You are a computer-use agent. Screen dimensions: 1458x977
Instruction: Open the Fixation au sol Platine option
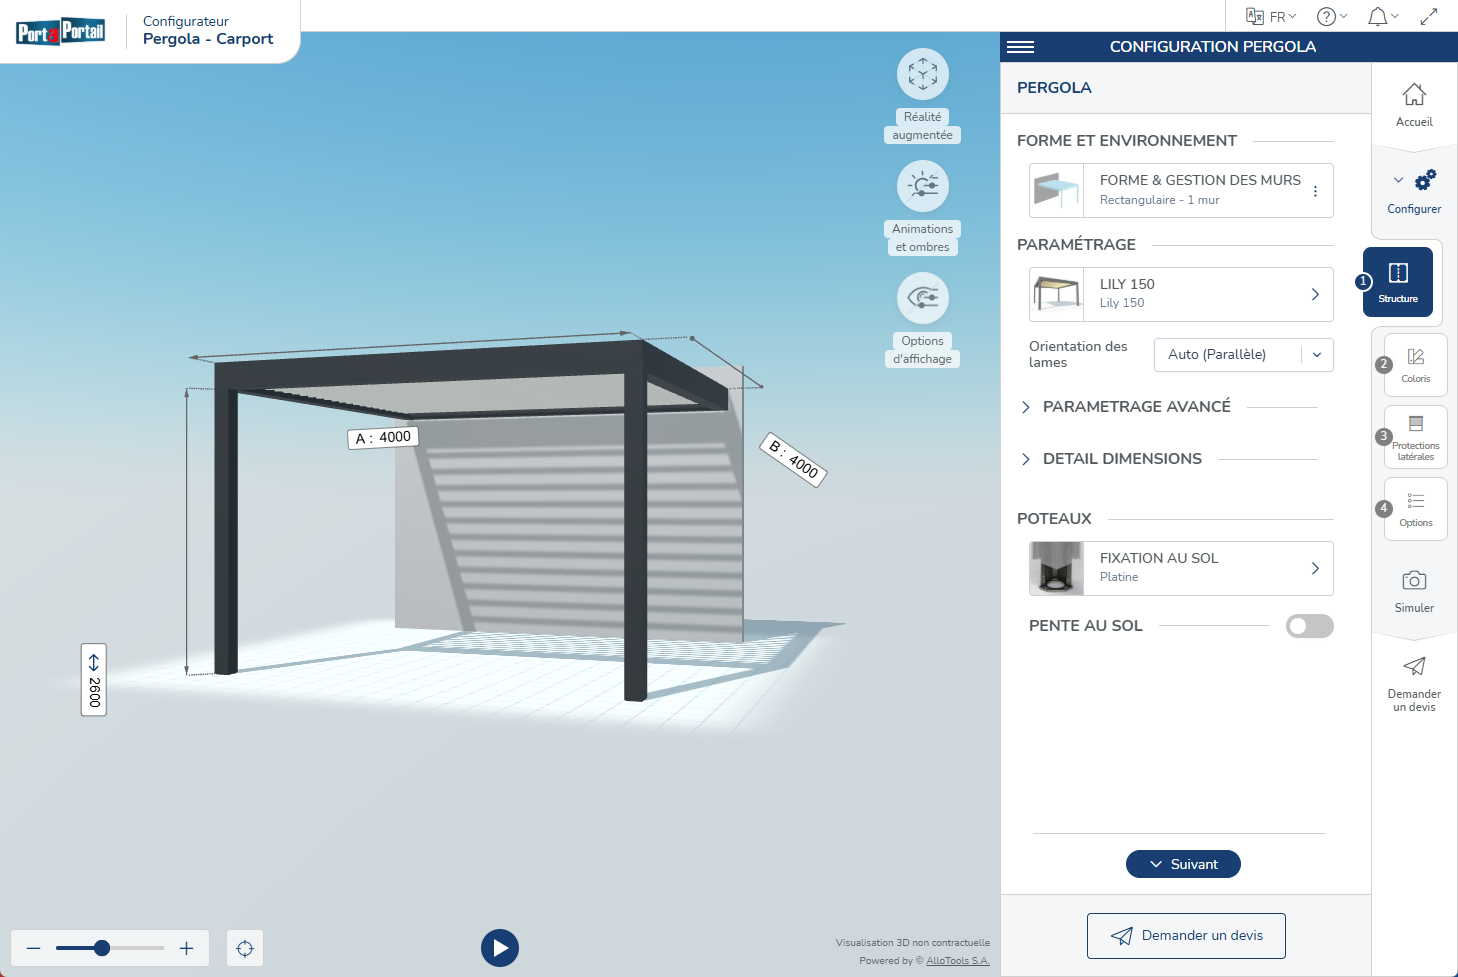pos(1181,568)
